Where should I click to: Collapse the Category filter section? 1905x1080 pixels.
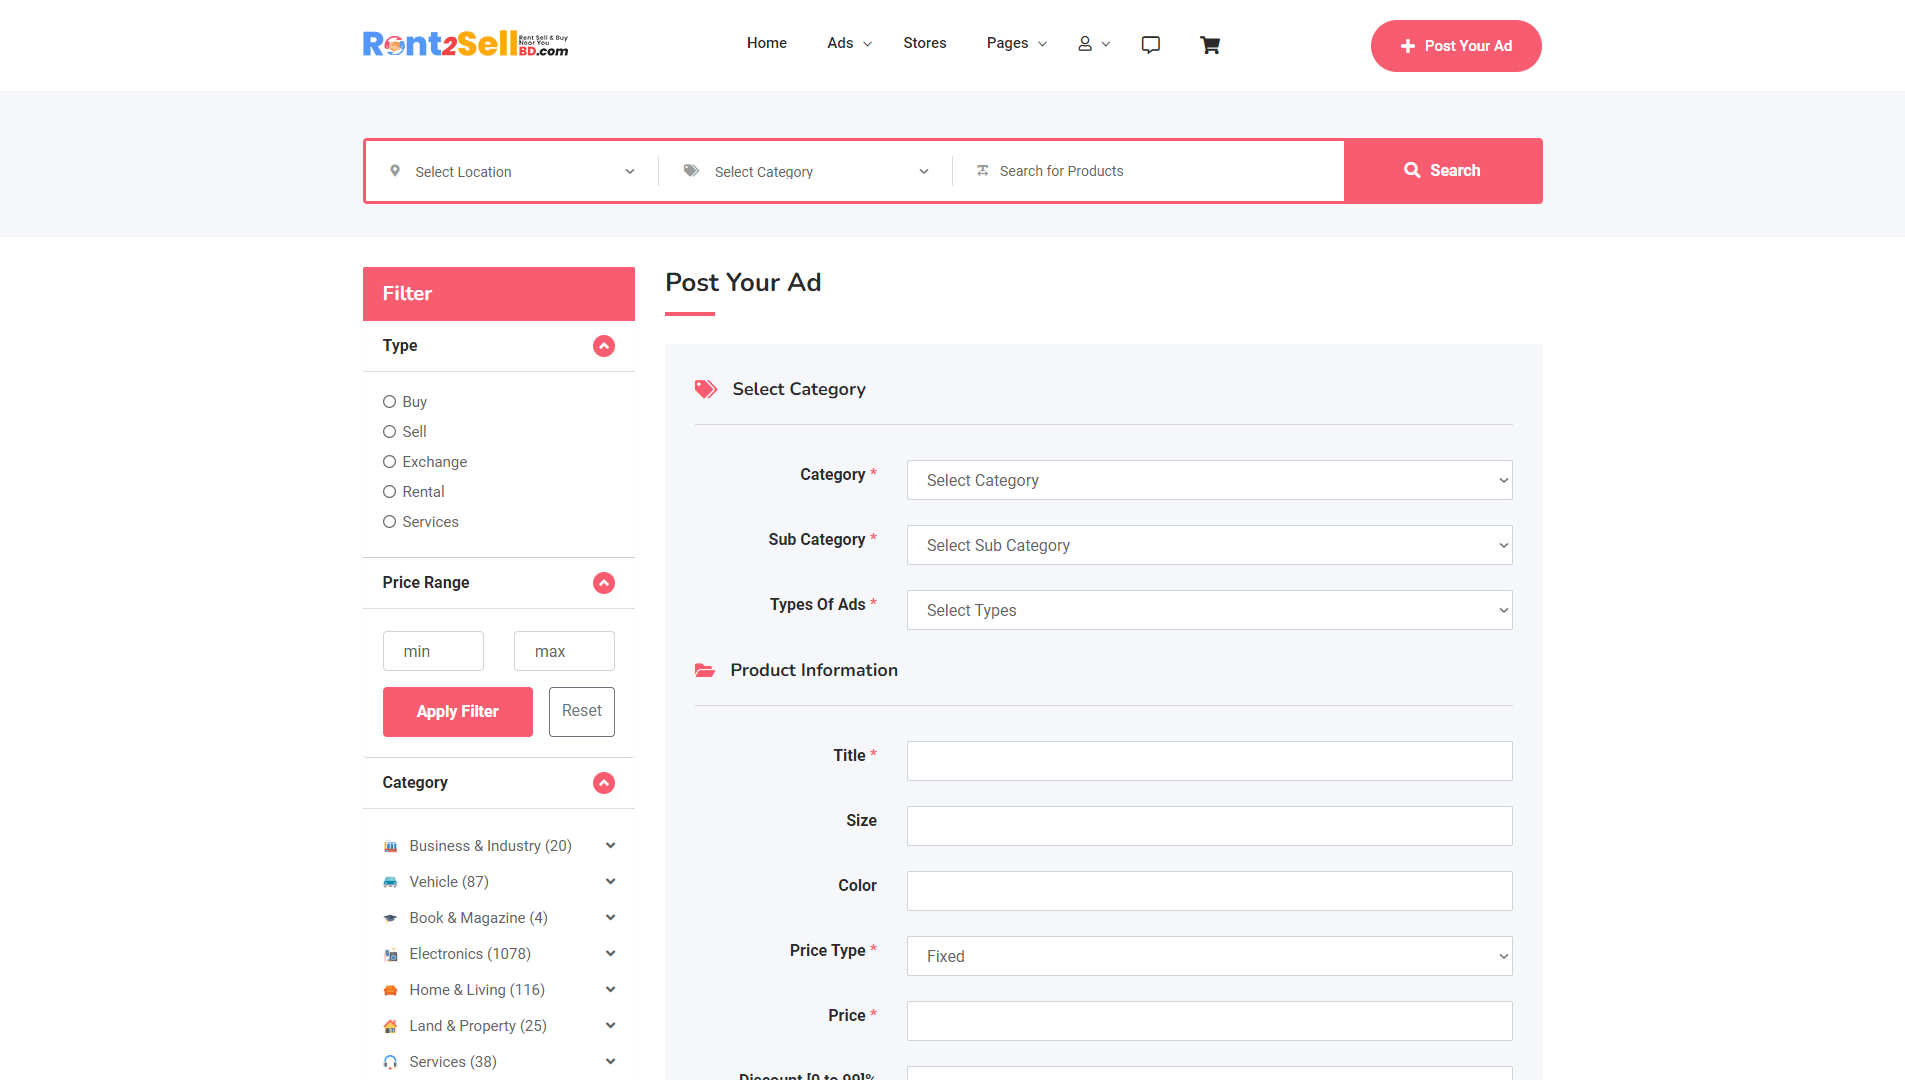(x=604, y=783)
